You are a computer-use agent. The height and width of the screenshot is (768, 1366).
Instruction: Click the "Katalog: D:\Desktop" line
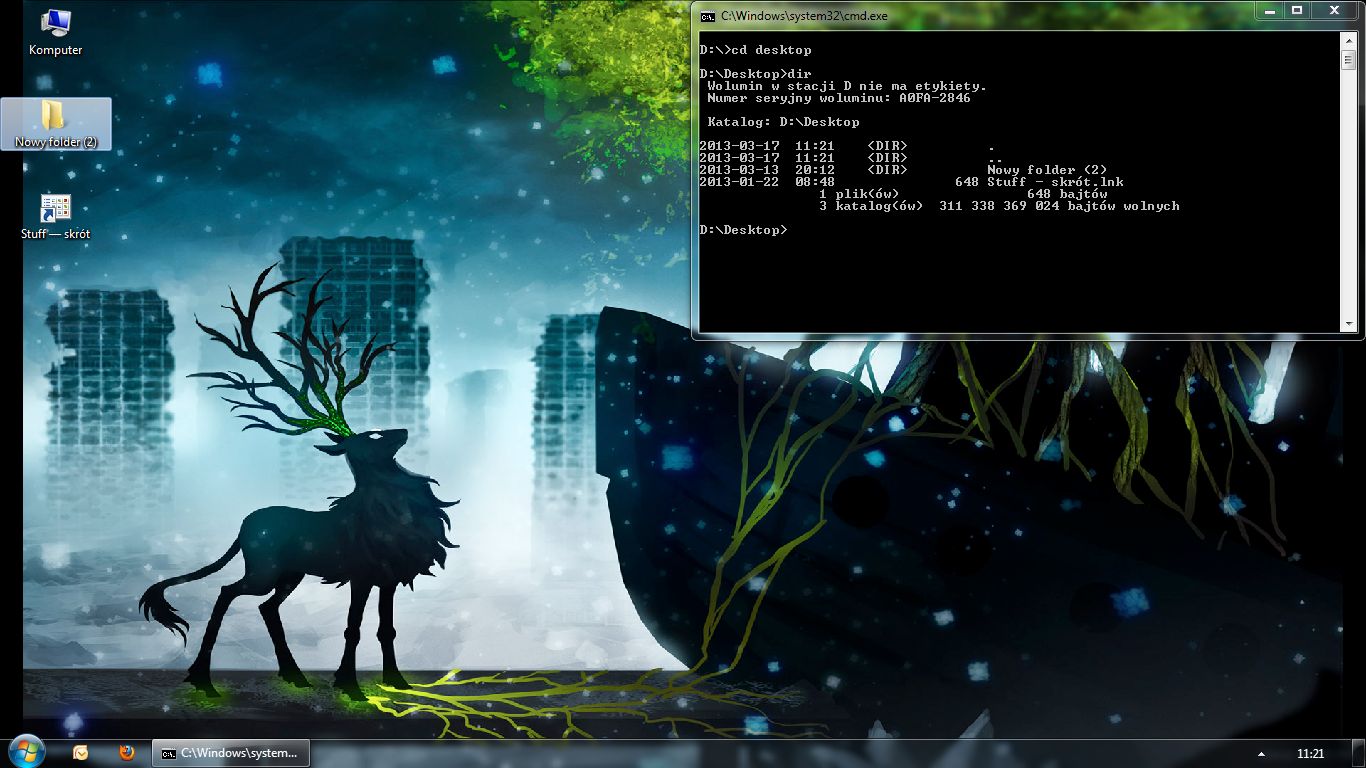[x=783, y=122]
